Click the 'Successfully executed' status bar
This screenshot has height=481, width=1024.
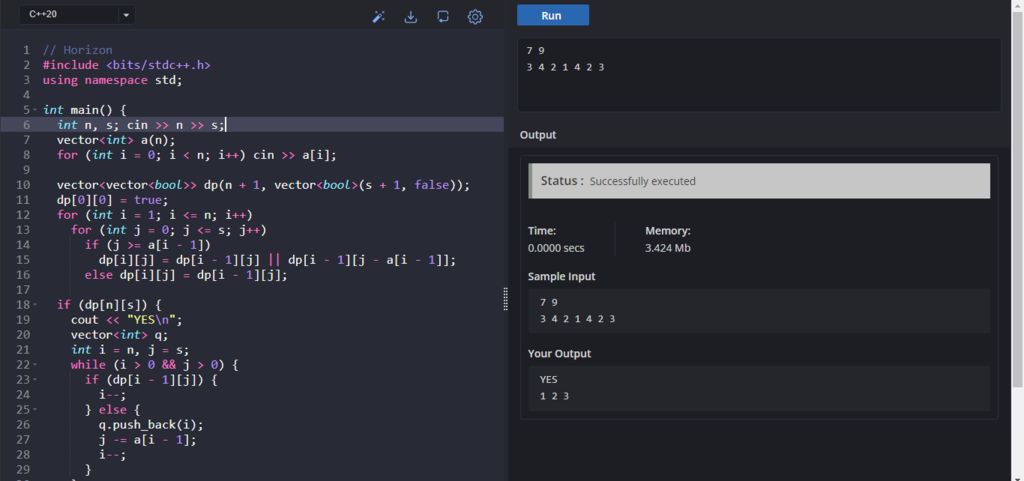[x=758, y=181]
